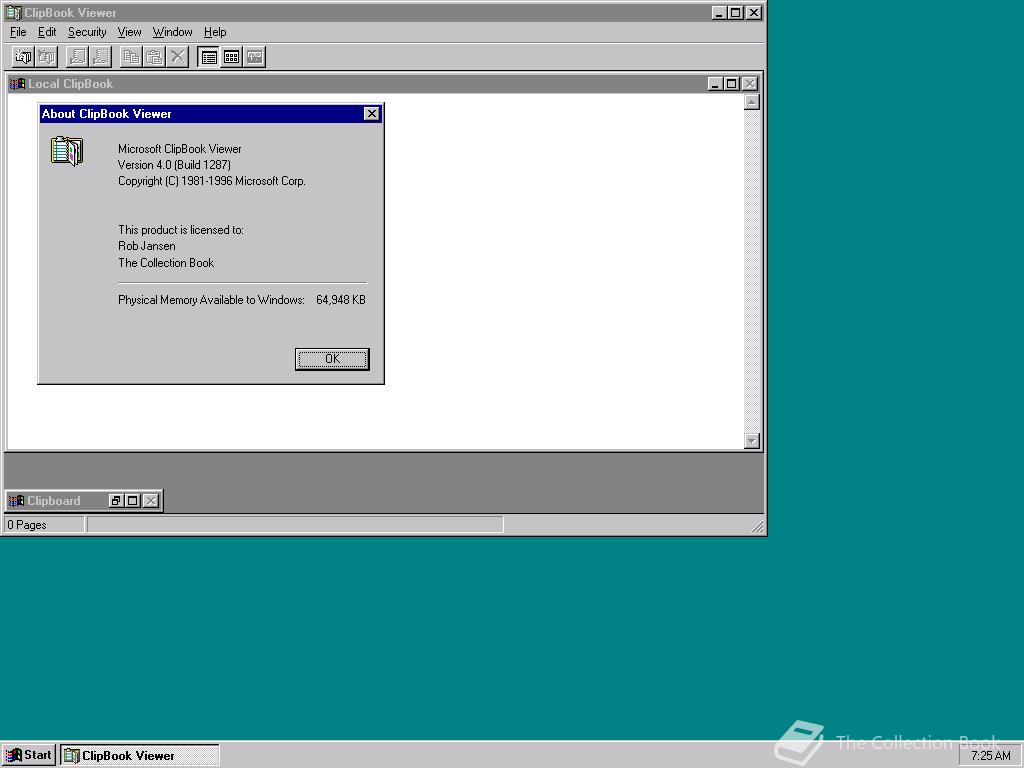Image resolution: width=1024 pixels, height=768 pixels.
Task: Click the '64,948 KB' memory value
Action: (341, 300)
